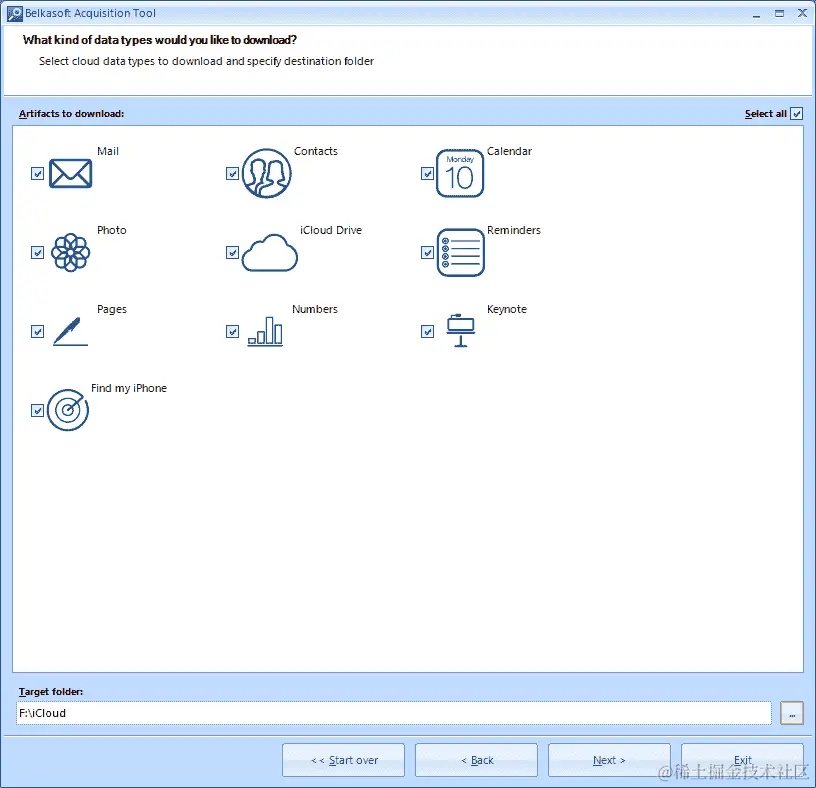This screenshot has height=788, width=816.
Task: Uncheck the Contacts checkbox
Action: [x=233, y=173]
